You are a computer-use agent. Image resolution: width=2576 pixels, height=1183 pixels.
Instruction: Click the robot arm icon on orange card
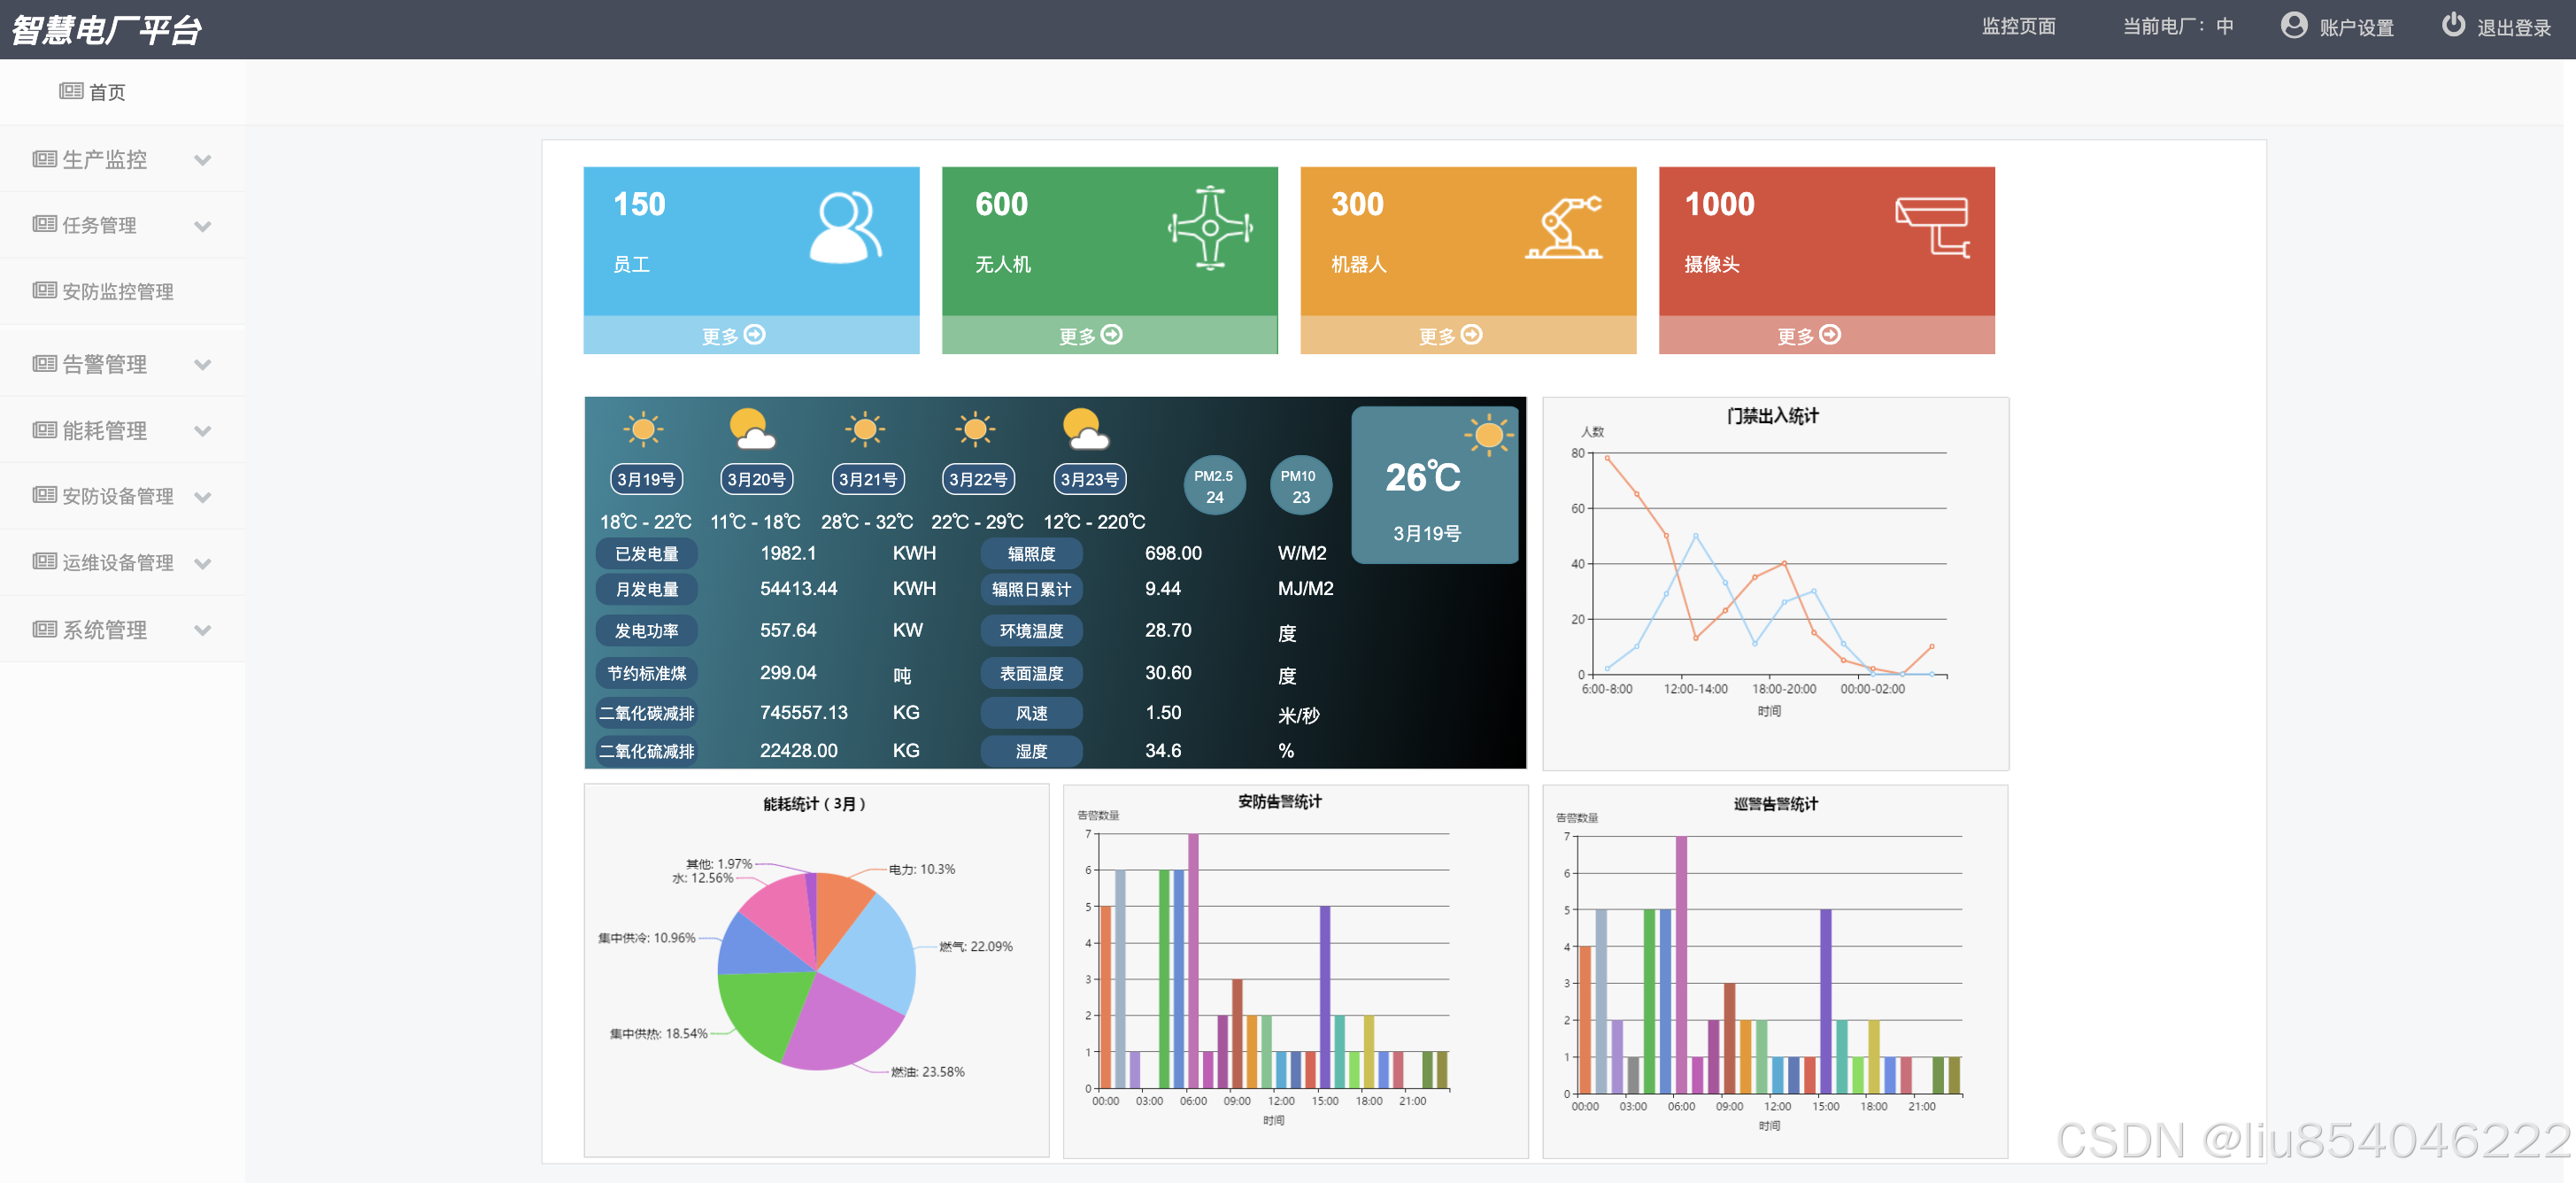click(1565, 228)
